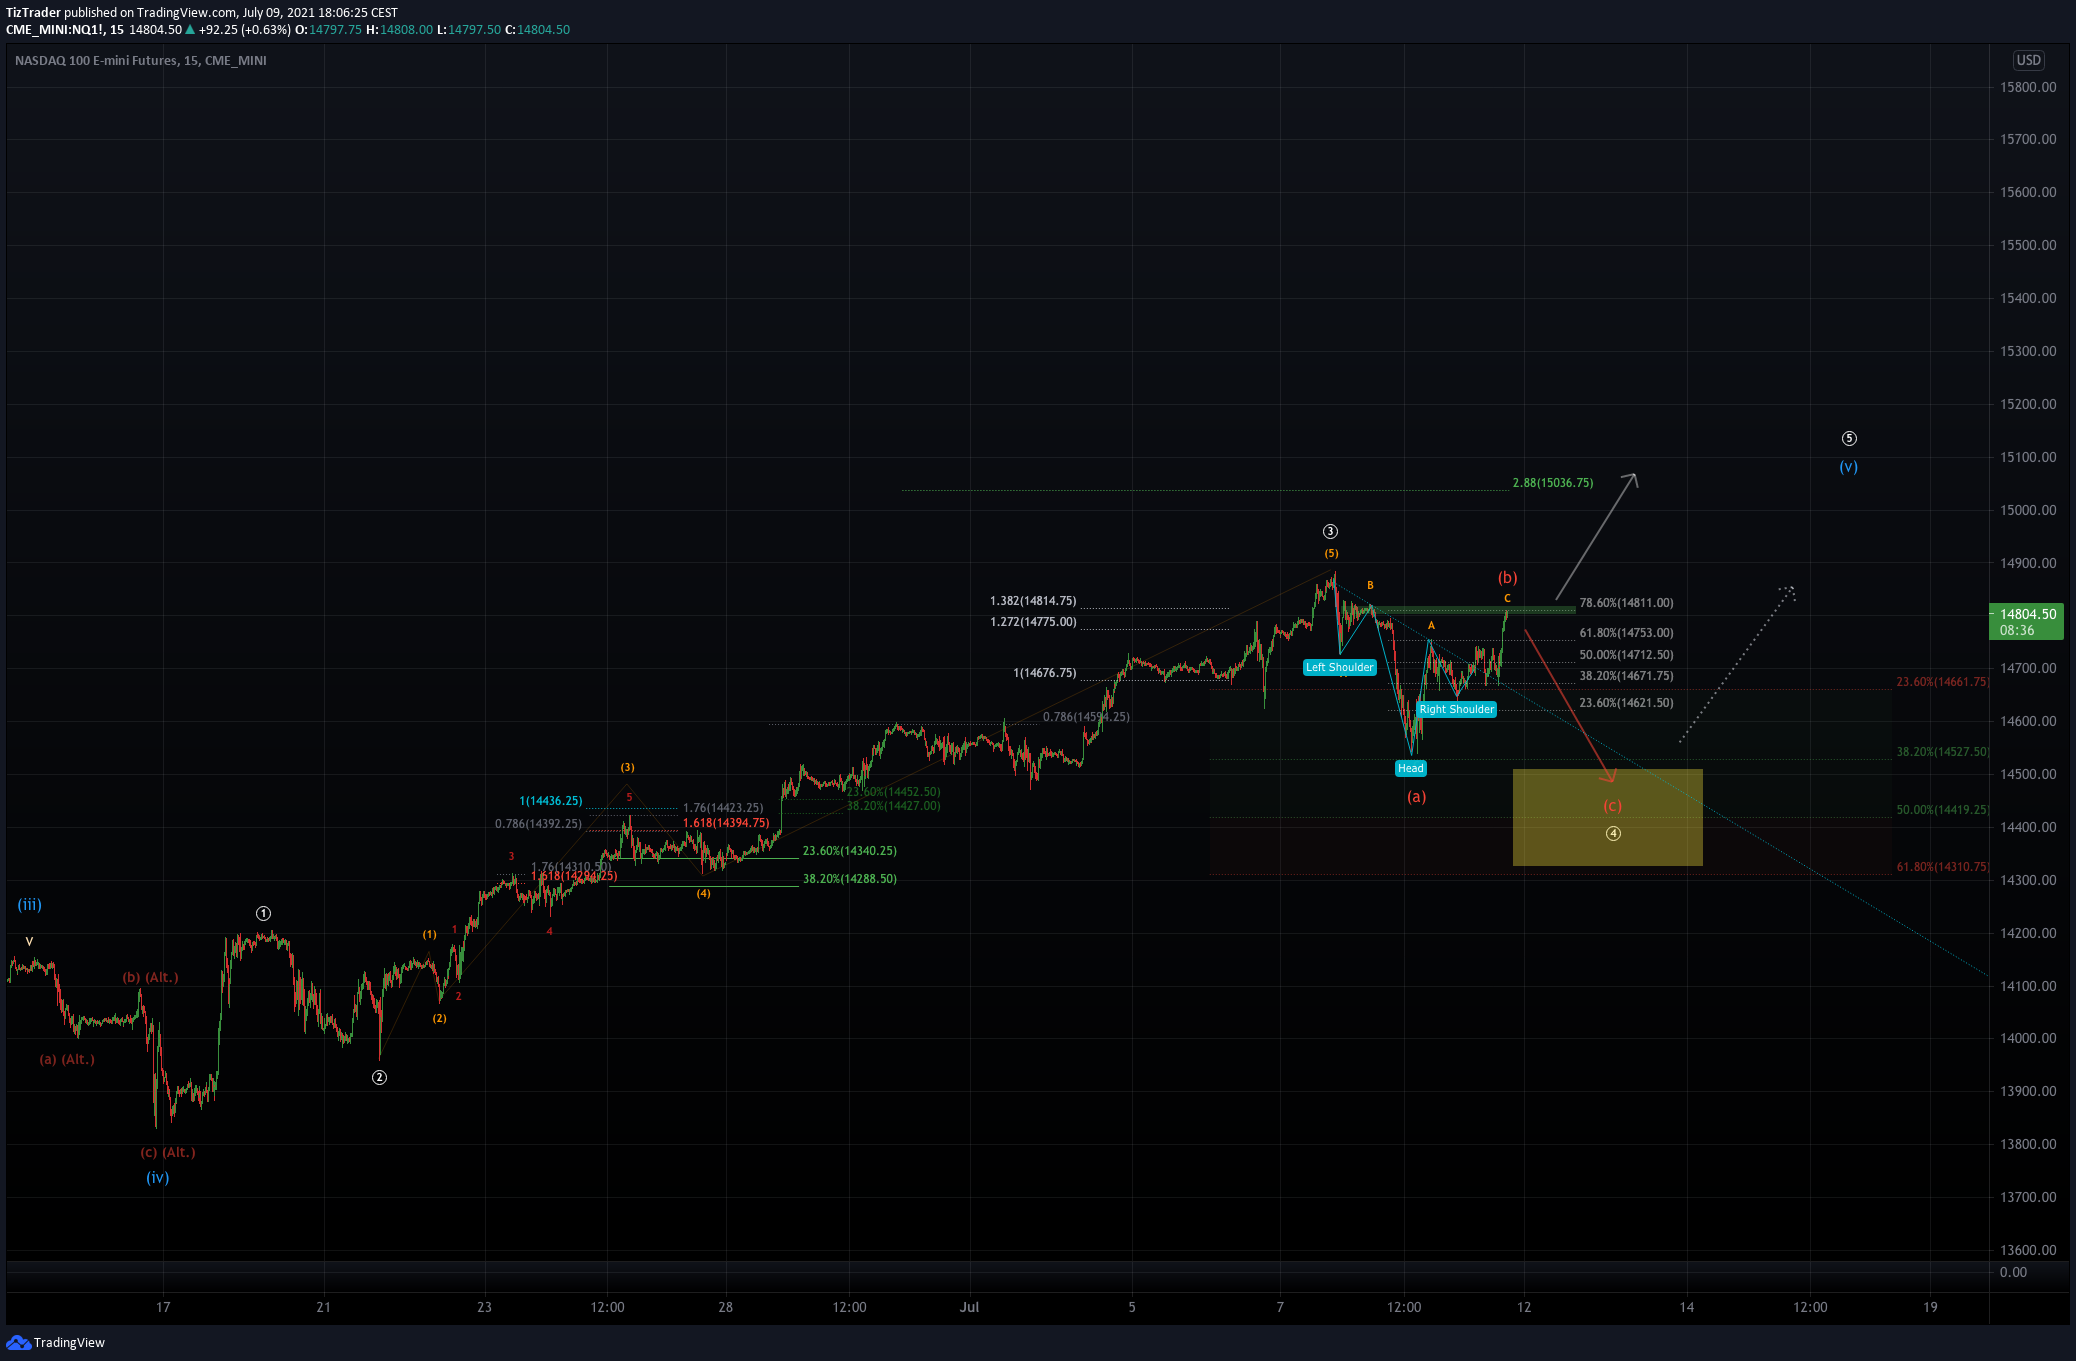Click the TizTrader author name
Screen dimensions: 2076x1361
pos(33,13)
